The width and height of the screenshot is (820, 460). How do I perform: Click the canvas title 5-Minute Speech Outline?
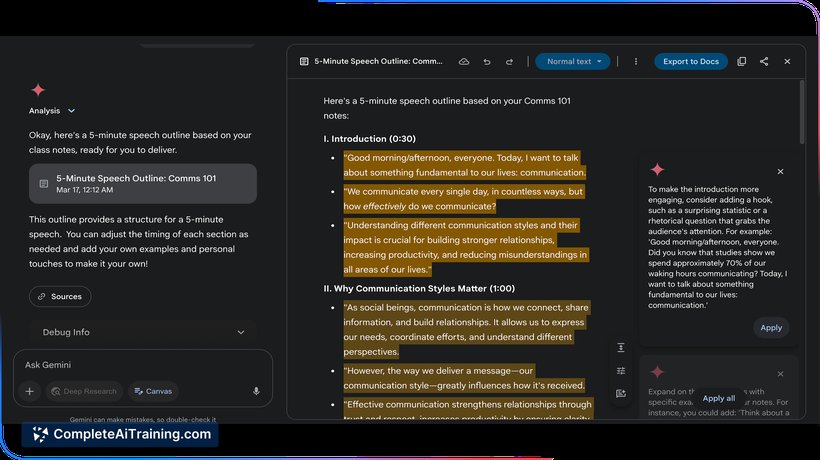(378, 62)
